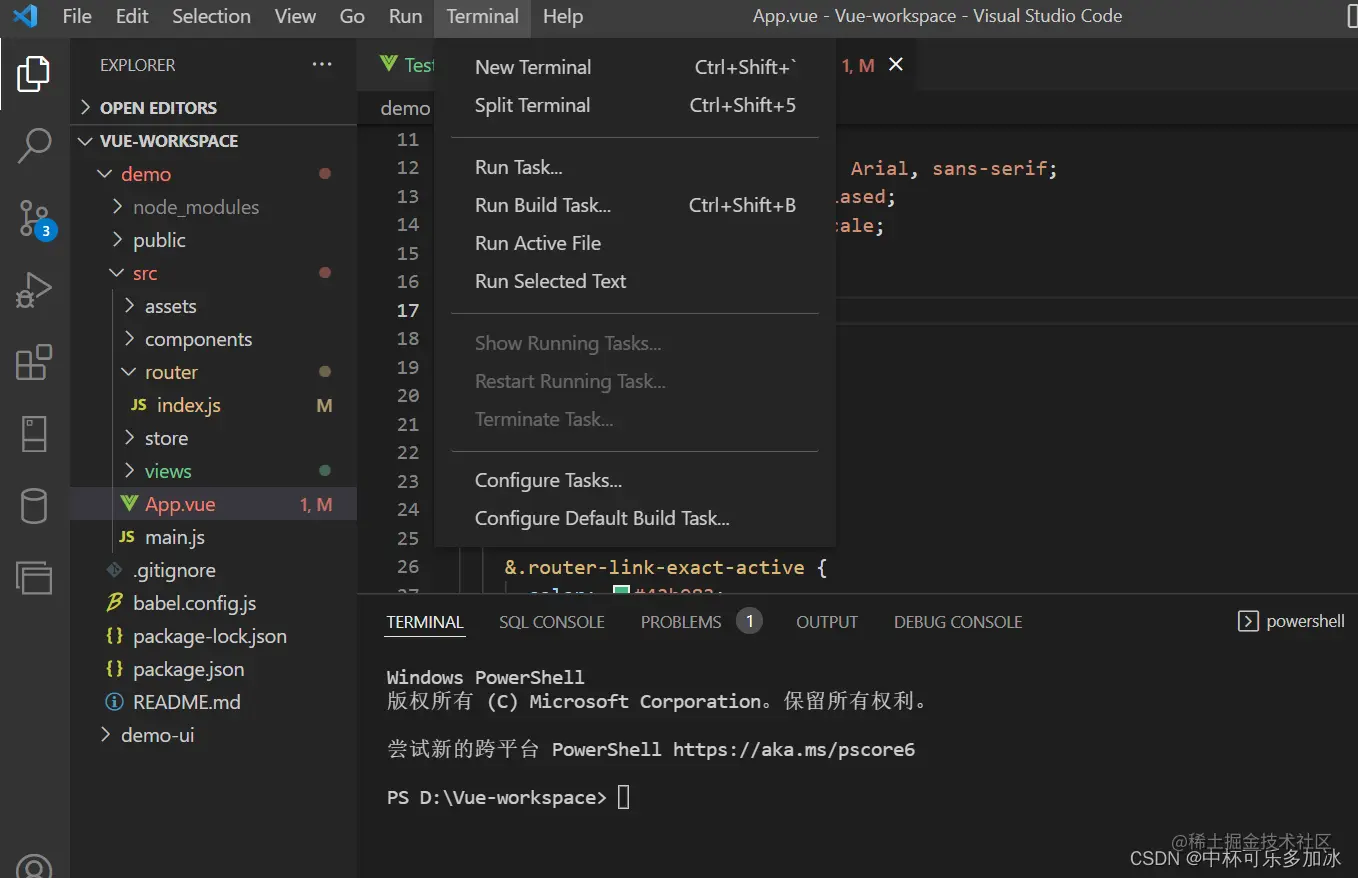Switch to the OUTPUT panel tab

click(x=827, y=622)
